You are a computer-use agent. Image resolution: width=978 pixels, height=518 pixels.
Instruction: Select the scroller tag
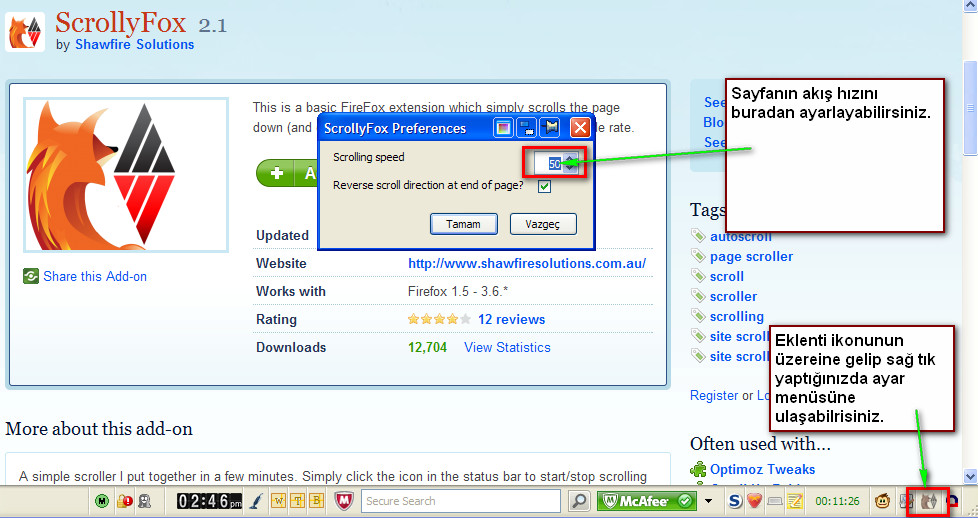[x=734, y=296]
